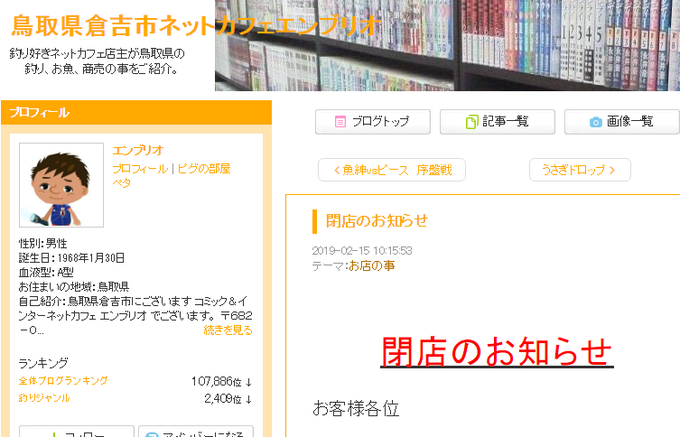Go to next post うさぎドロップ

(x=579, y=170)
